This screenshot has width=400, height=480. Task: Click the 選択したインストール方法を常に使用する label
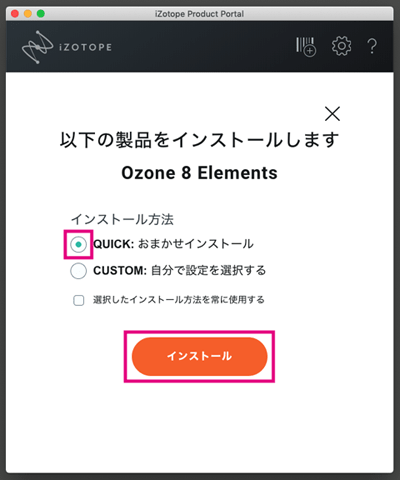179,300
